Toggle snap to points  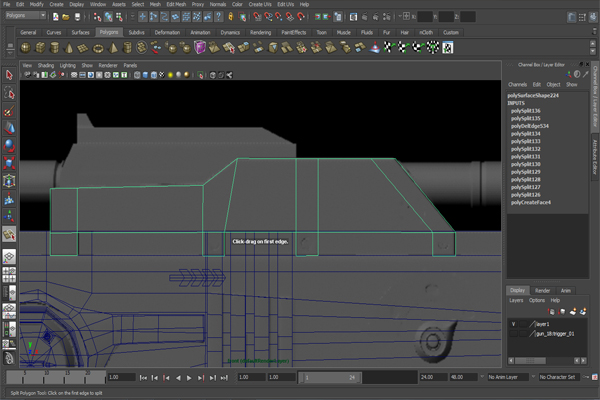[279, 16]
